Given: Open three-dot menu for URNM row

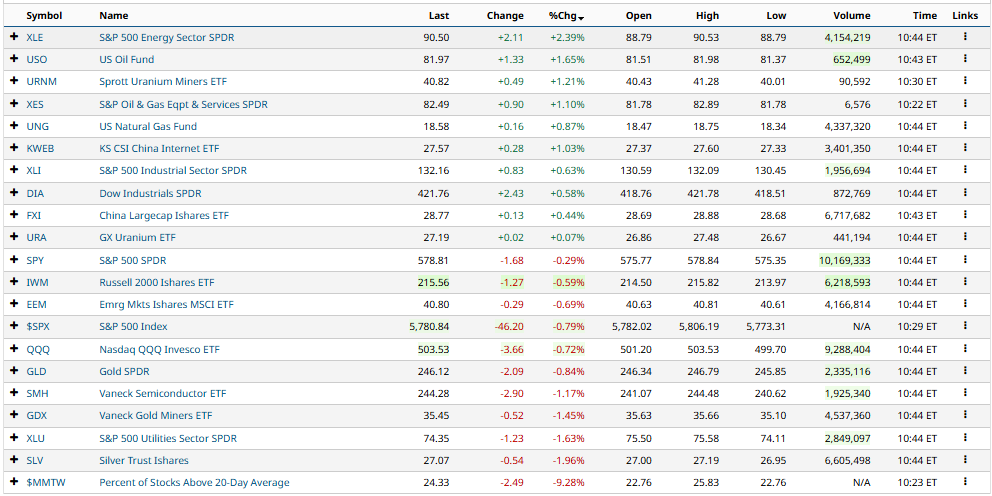Looking at the screenshot, I should click(965, 82).
